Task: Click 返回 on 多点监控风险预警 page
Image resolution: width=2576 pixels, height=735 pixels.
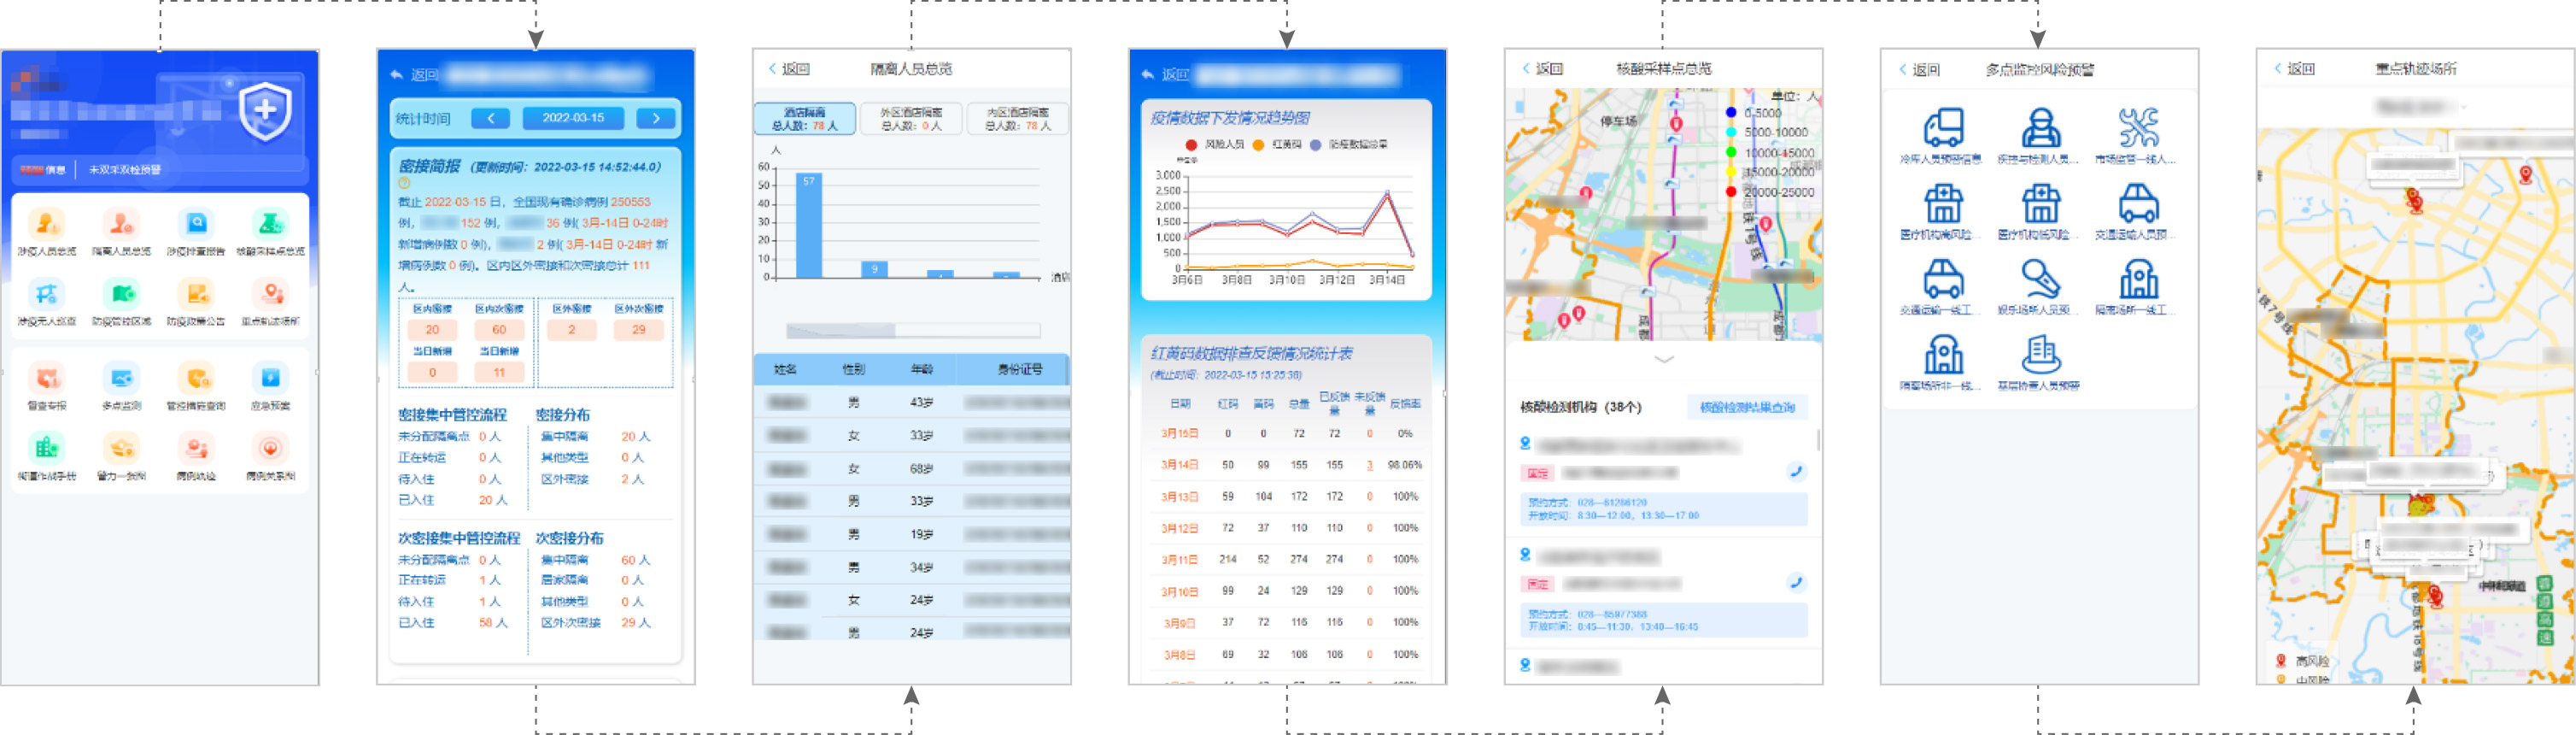Action: (x=1919, y=70)
